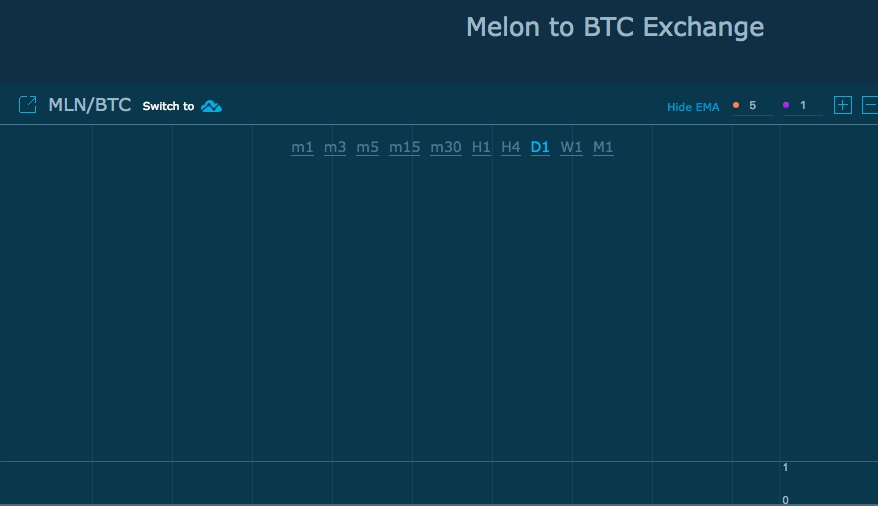Open the chart in a new window
Screen dimensions: 878x506
pos(28,105)
